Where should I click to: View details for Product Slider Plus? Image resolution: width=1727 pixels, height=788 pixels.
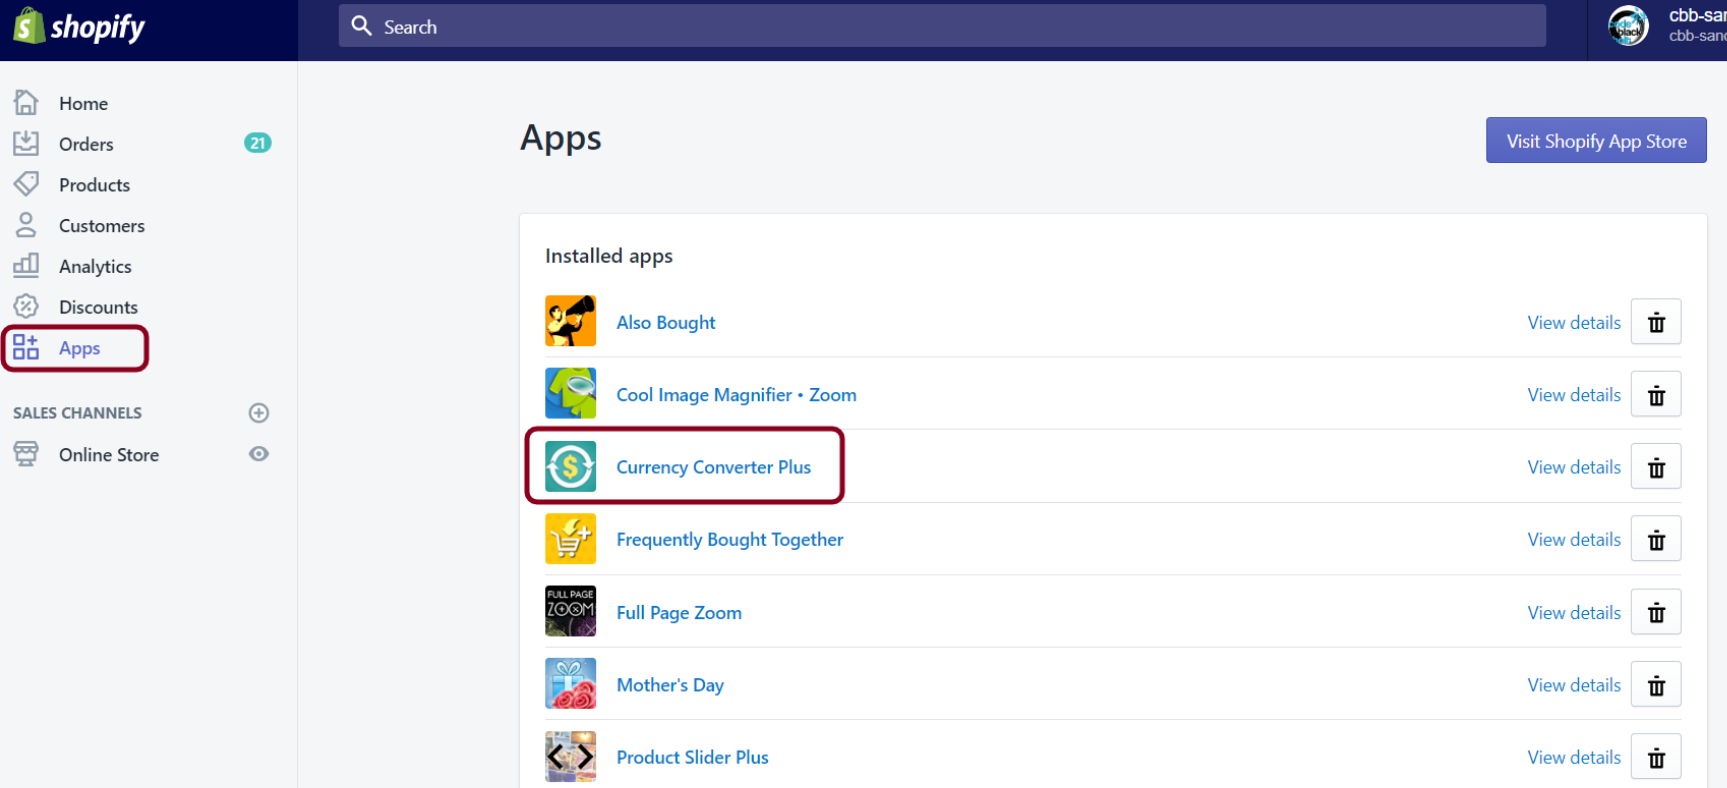tap(1574, 757)
